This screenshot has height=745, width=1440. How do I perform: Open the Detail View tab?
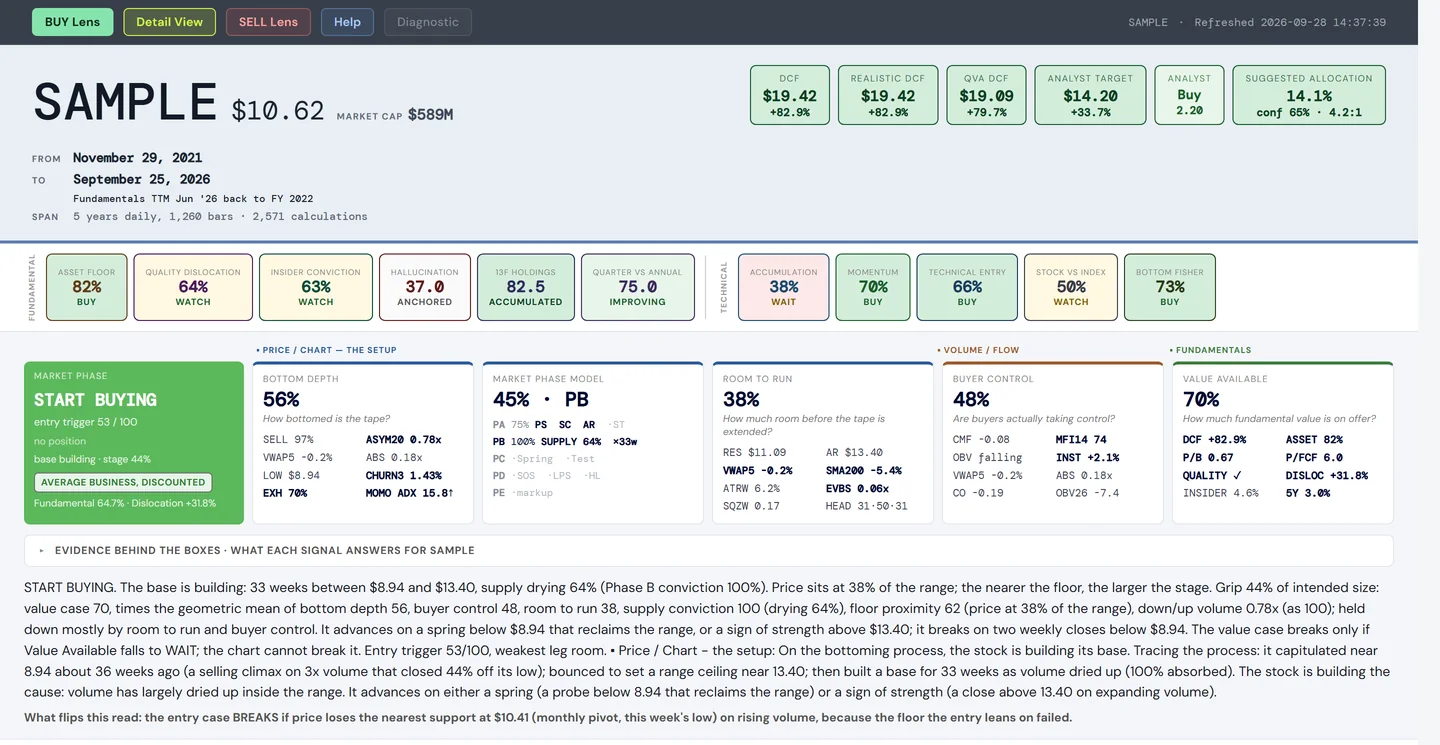(169, 22)
